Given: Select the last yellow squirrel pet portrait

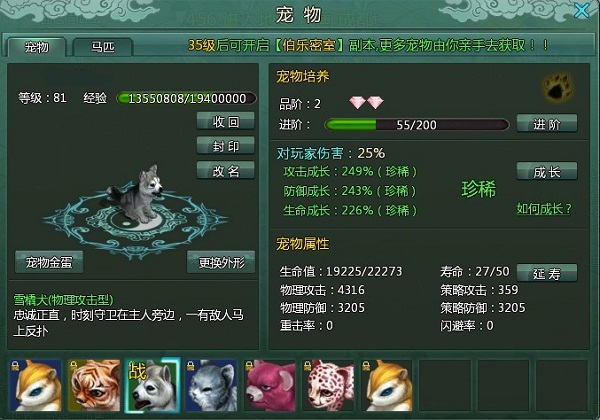Looking at the screenshot, I should point(387,385).
